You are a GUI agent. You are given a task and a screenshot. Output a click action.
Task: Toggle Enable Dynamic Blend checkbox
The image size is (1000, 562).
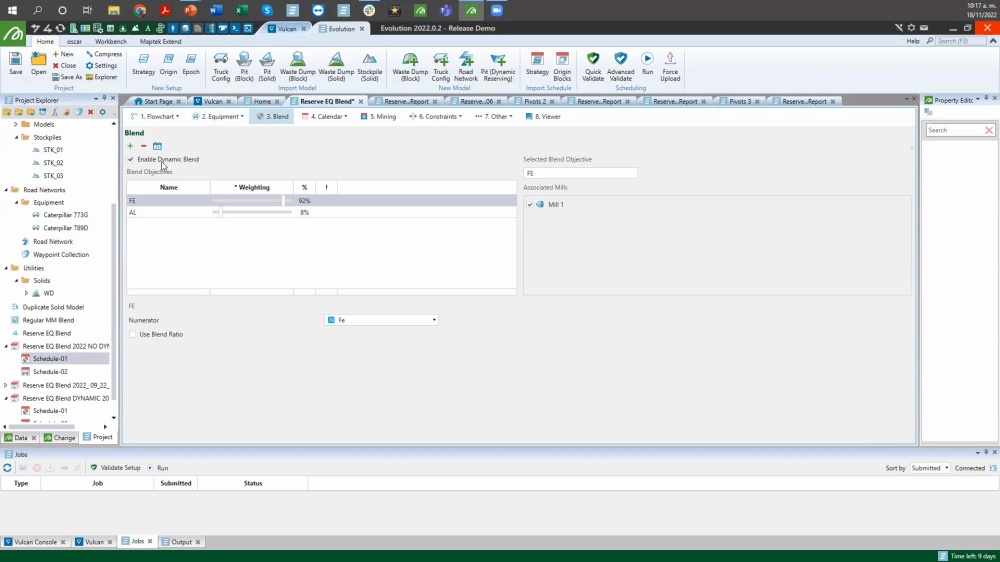(x=131, y=159)
